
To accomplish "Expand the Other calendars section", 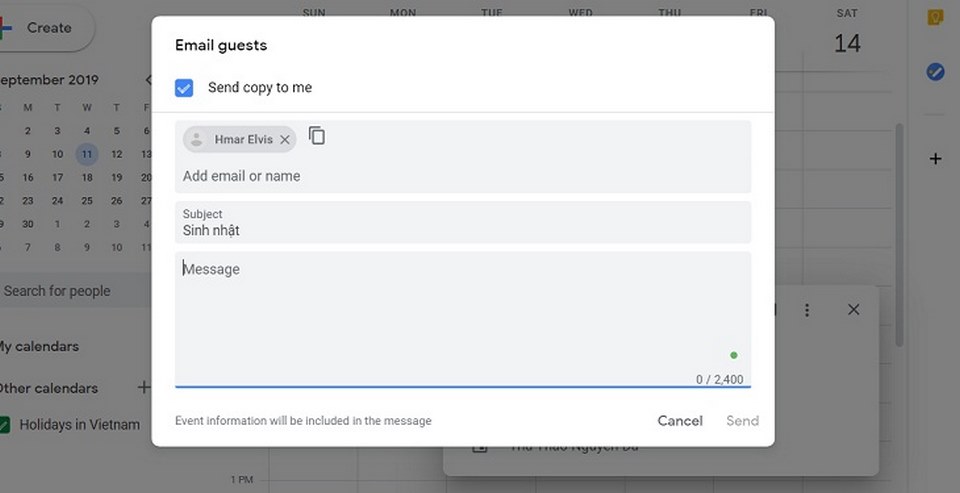I will click(50, 388).
